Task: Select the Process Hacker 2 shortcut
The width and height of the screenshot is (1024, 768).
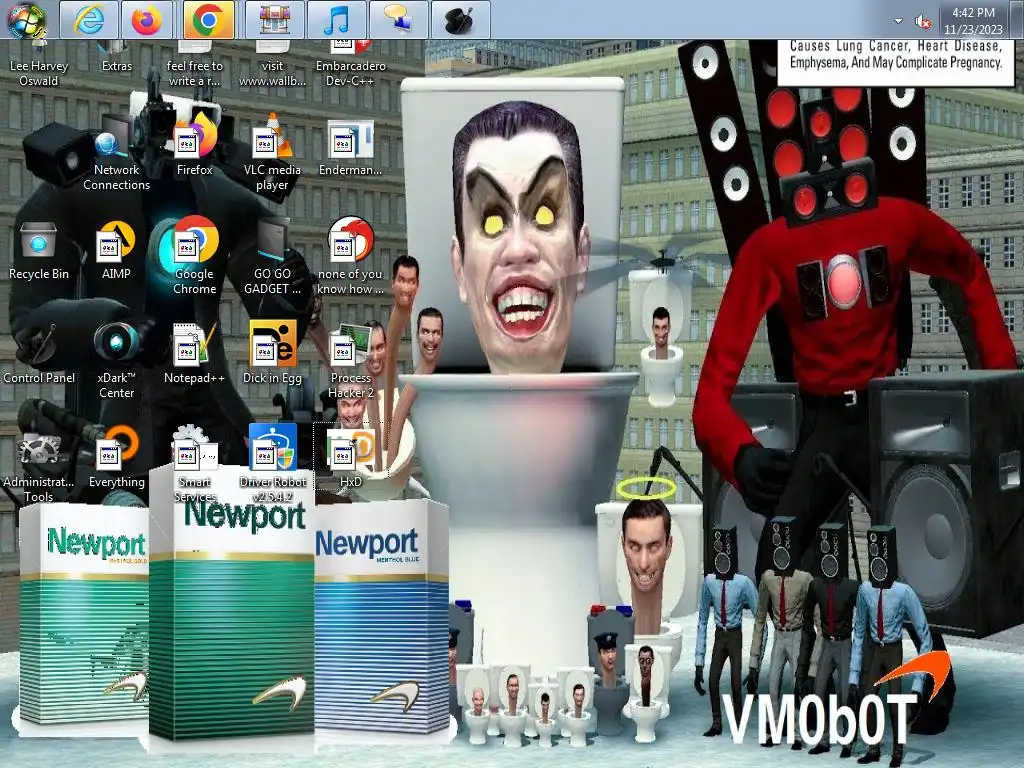Action: click(351, 360)
